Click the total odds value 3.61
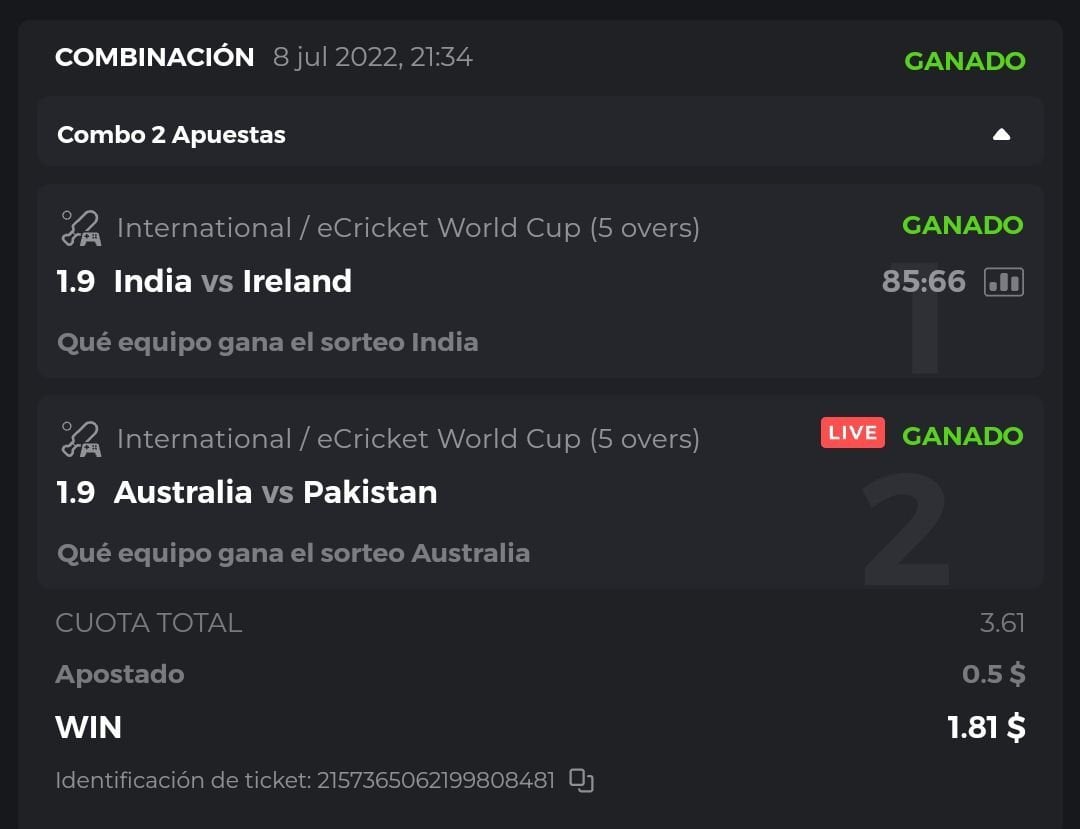The image size is (1080, 829). [1002, 623]
